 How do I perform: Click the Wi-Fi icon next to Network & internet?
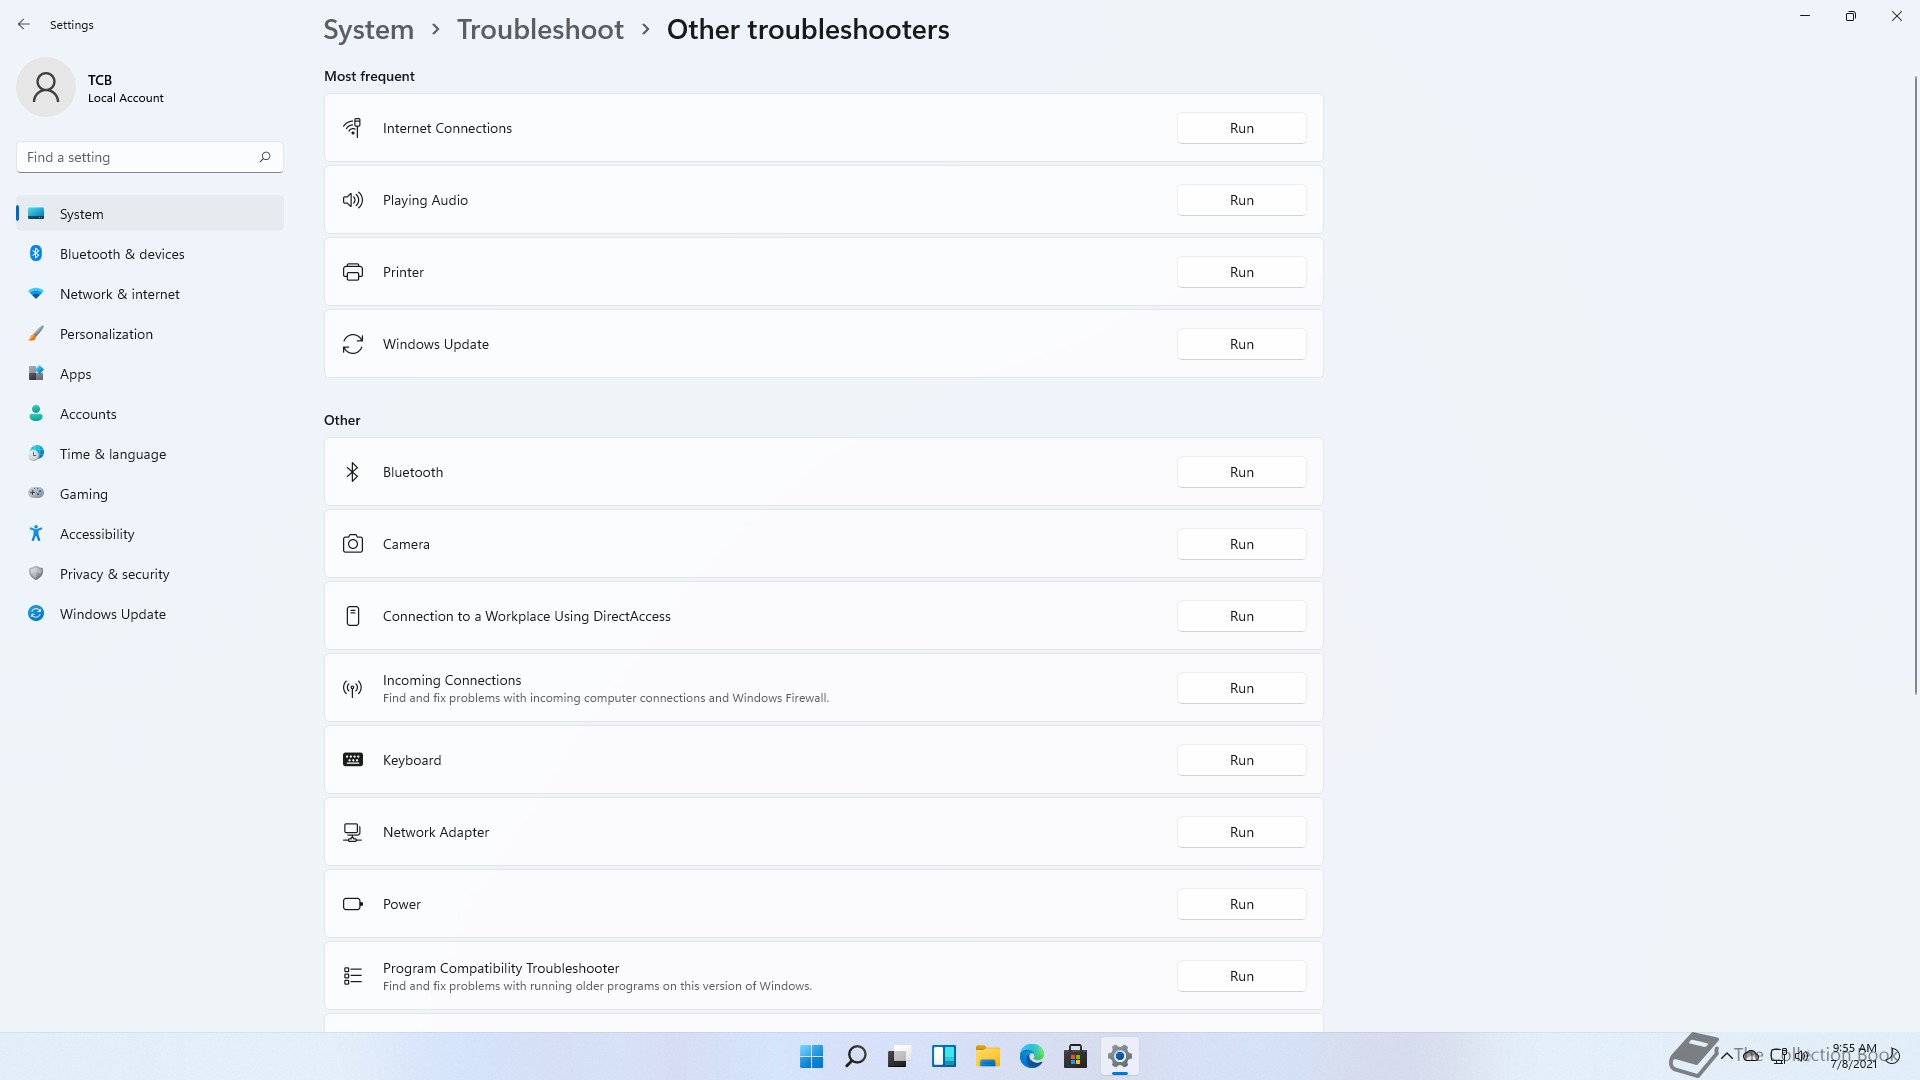(36, 294)
